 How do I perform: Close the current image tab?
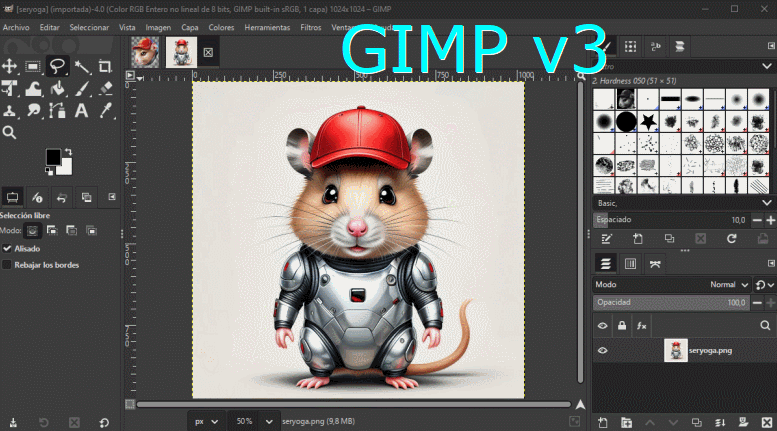click(208, 53)
